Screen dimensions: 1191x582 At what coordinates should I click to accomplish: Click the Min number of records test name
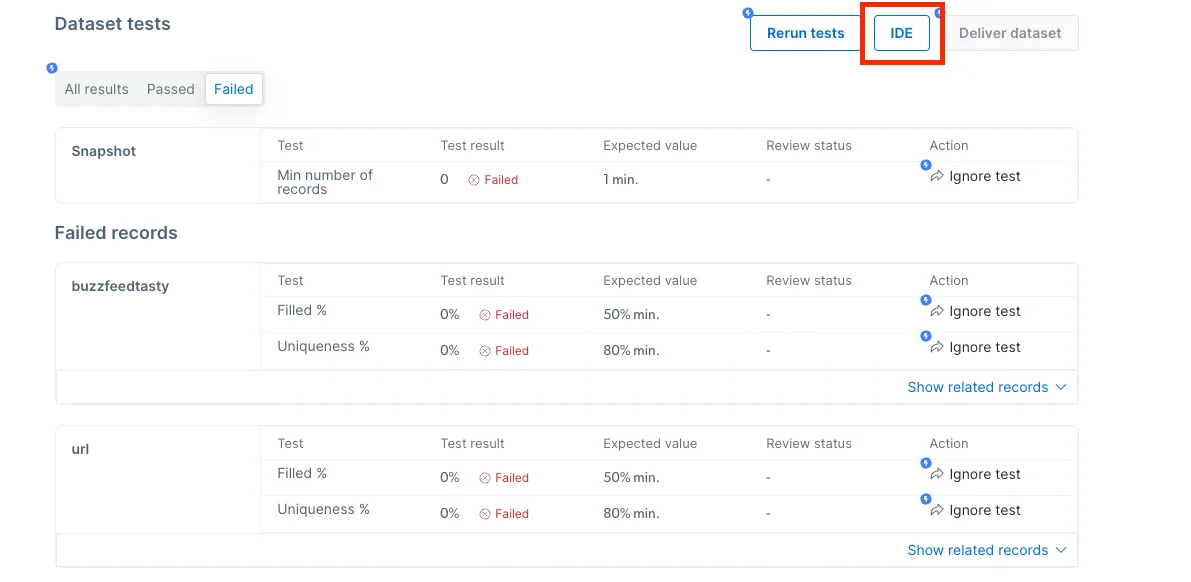click(x=325, y=182)
